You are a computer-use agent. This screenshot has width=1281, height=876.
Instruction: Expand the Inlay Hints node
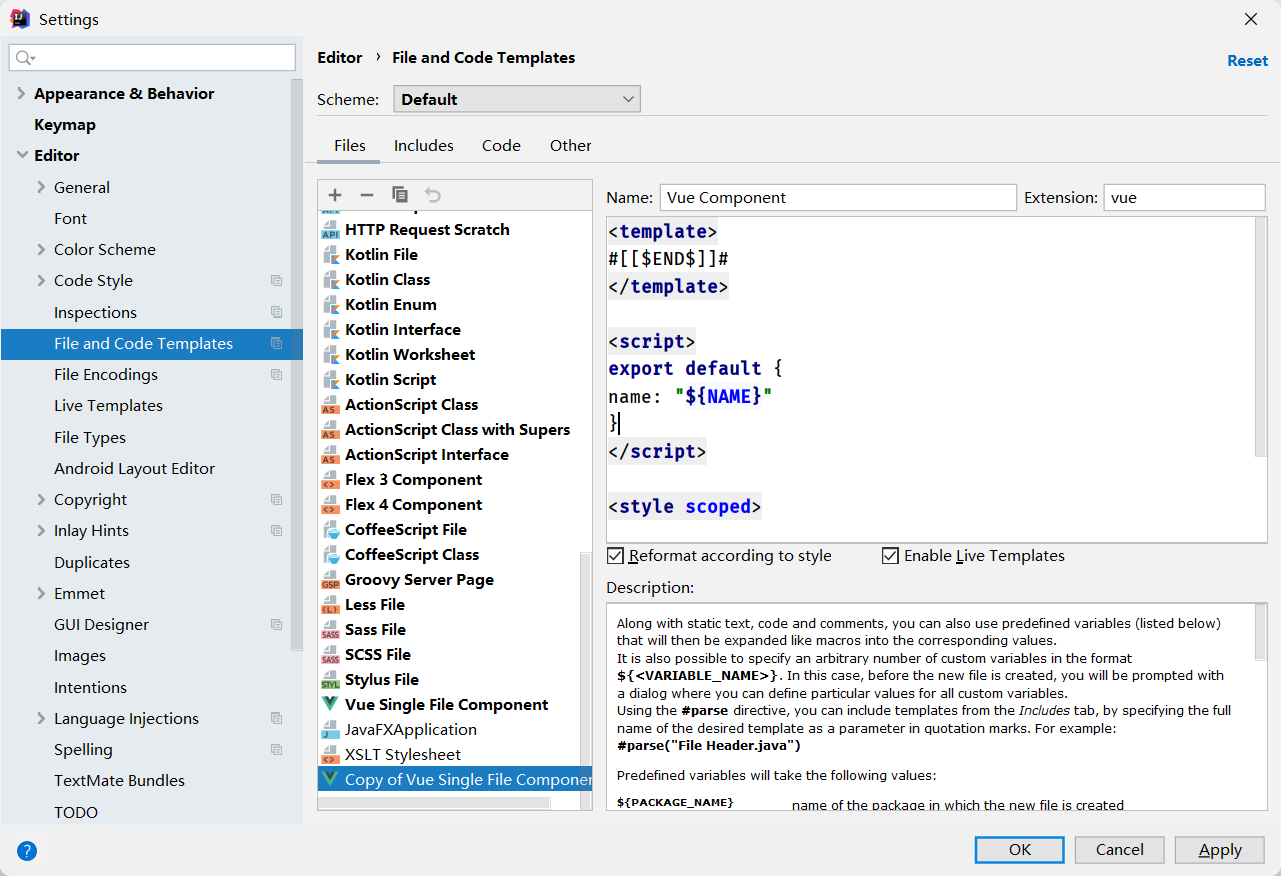coord(41,531)
